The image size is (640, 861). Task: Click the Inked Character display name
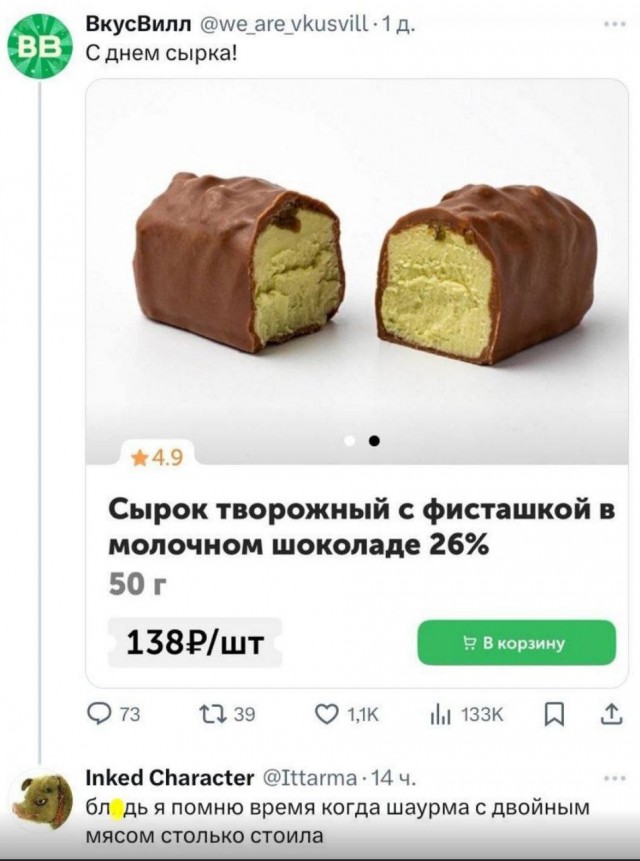point(171,778)
